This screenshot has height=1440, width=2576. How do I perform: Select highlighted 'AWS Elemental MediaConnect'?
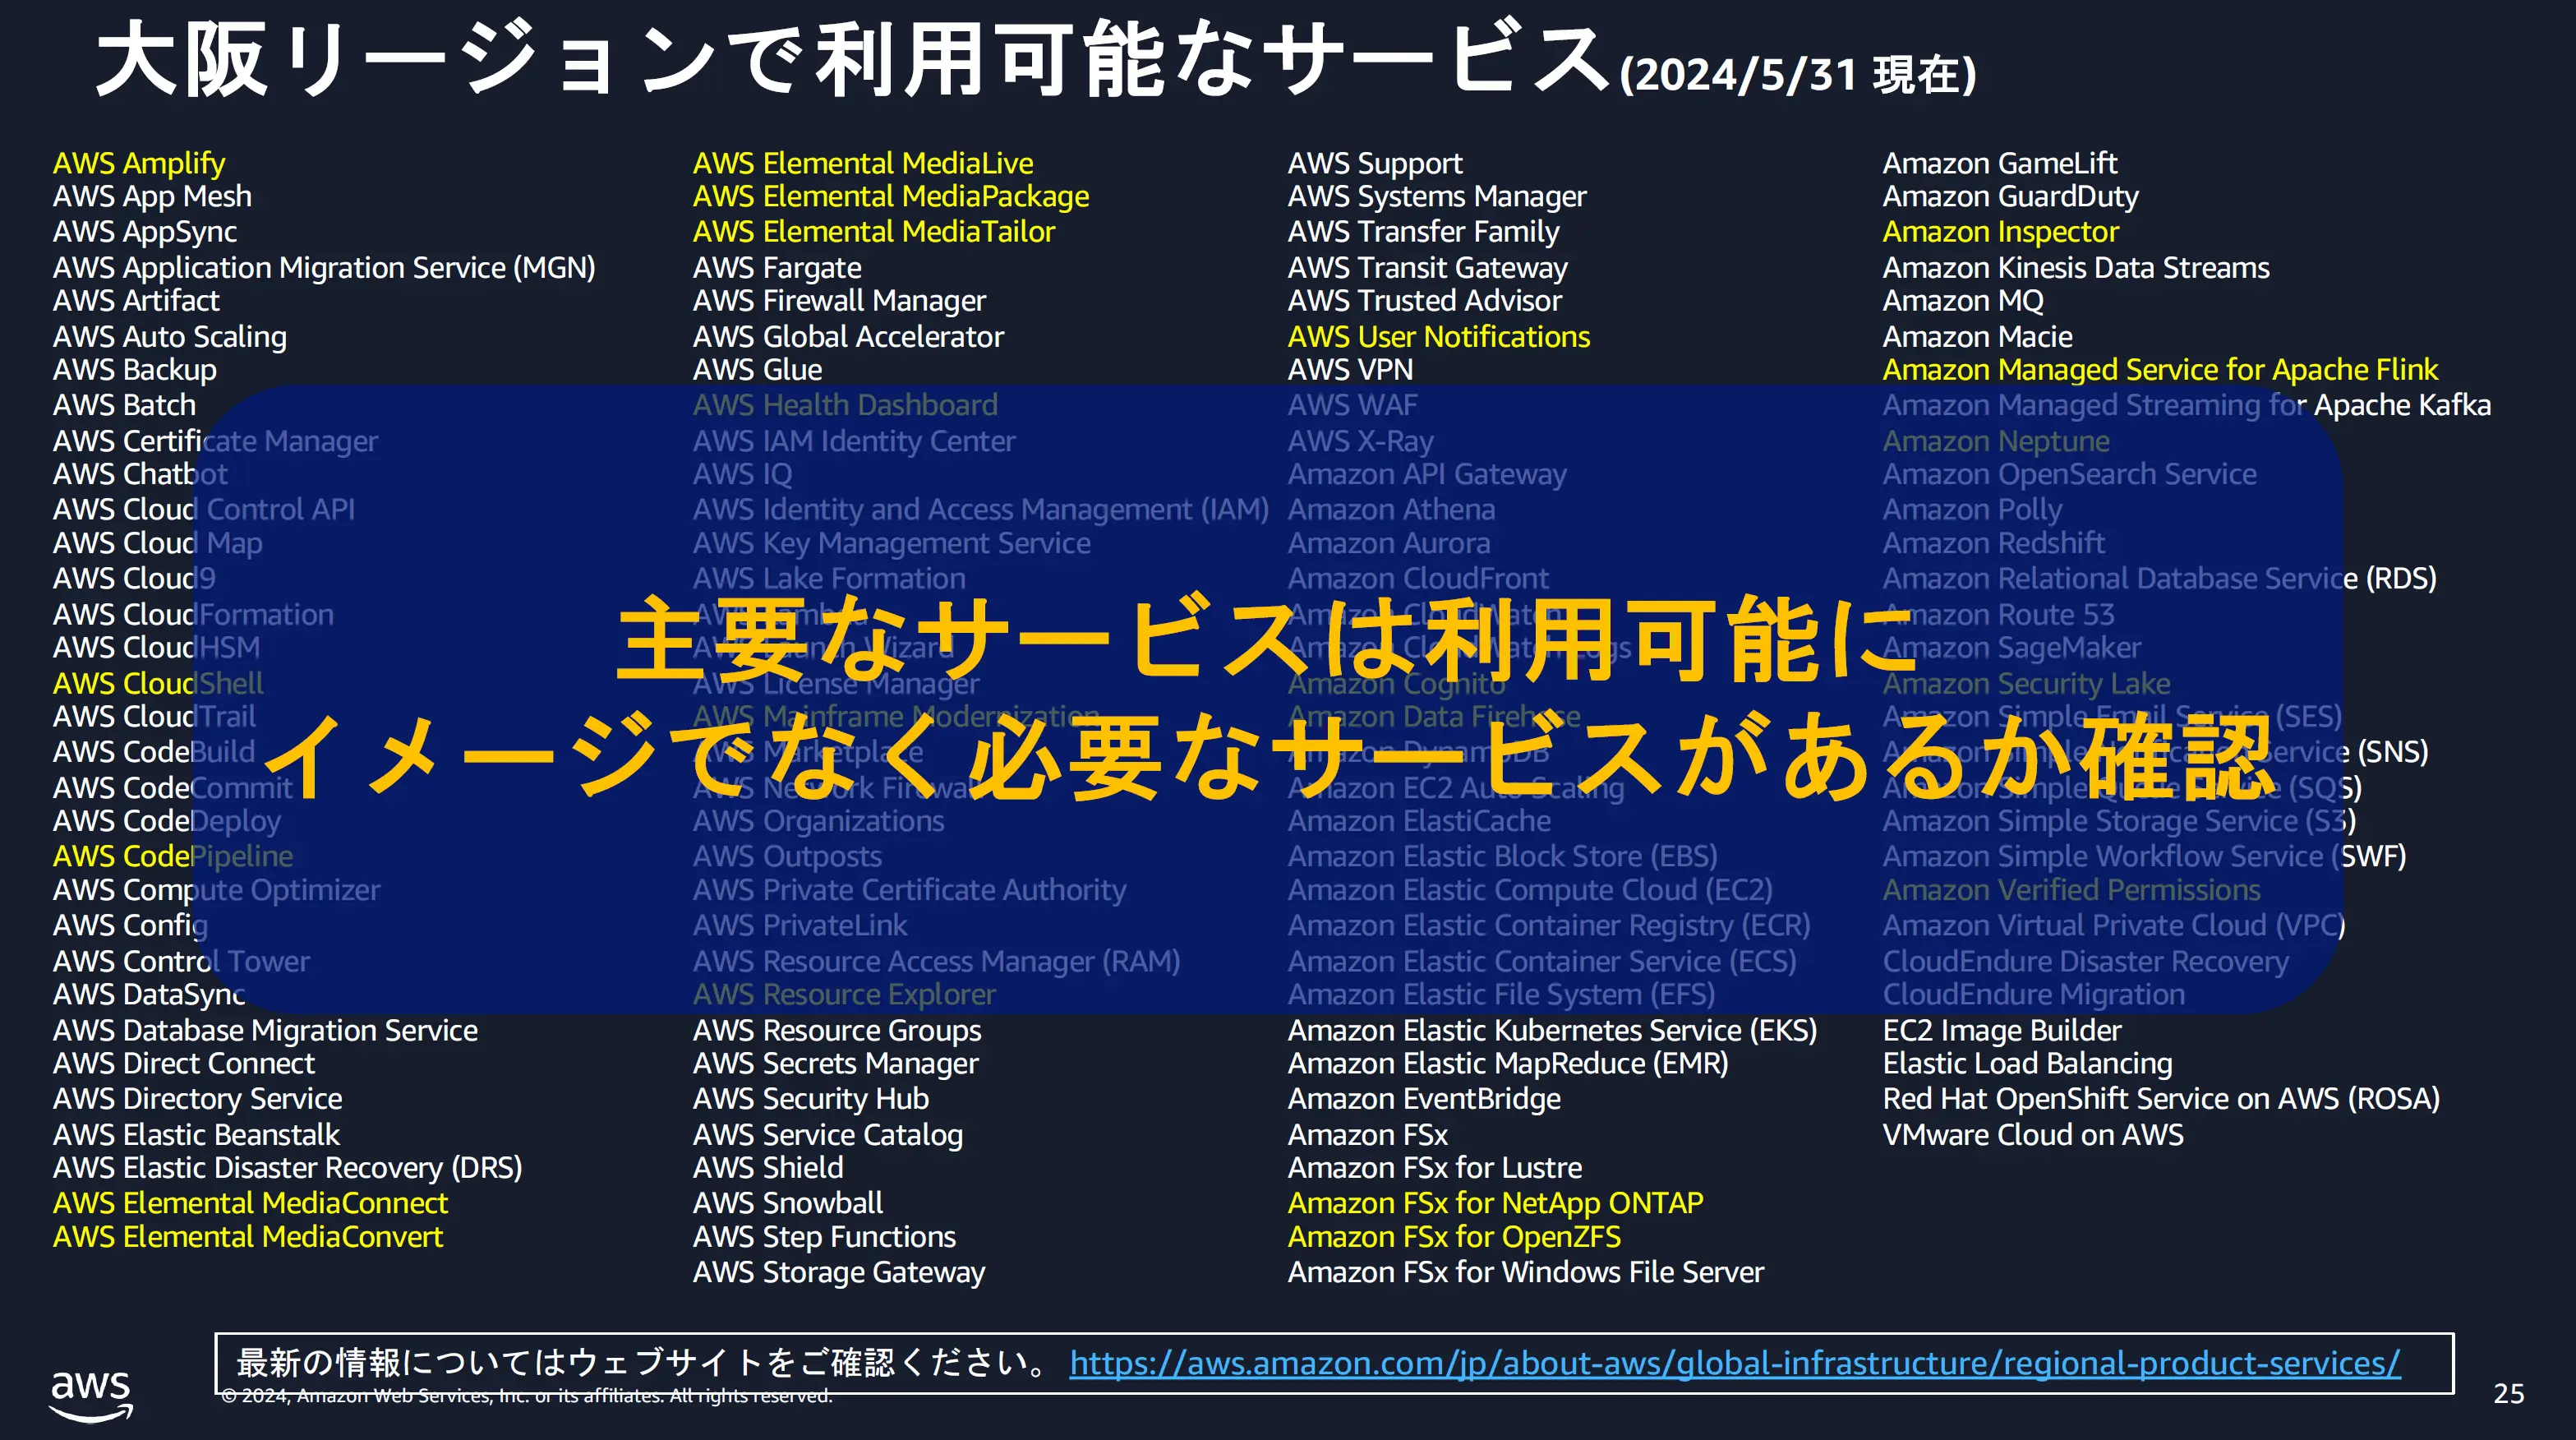pos(250,1203)
